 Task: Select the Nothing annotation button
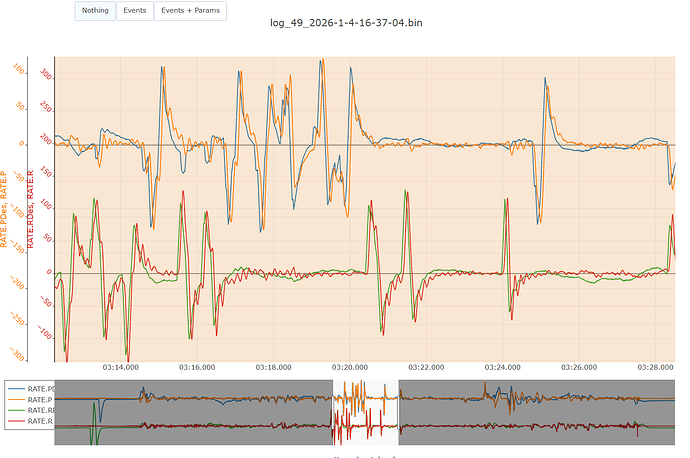pos(96,11)
